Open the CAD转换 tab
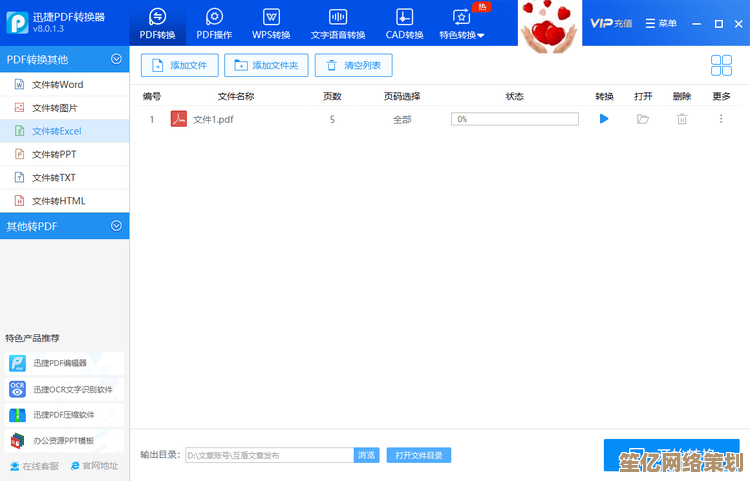The height and width of the screenshot is (481, 750). coord(404,23)
